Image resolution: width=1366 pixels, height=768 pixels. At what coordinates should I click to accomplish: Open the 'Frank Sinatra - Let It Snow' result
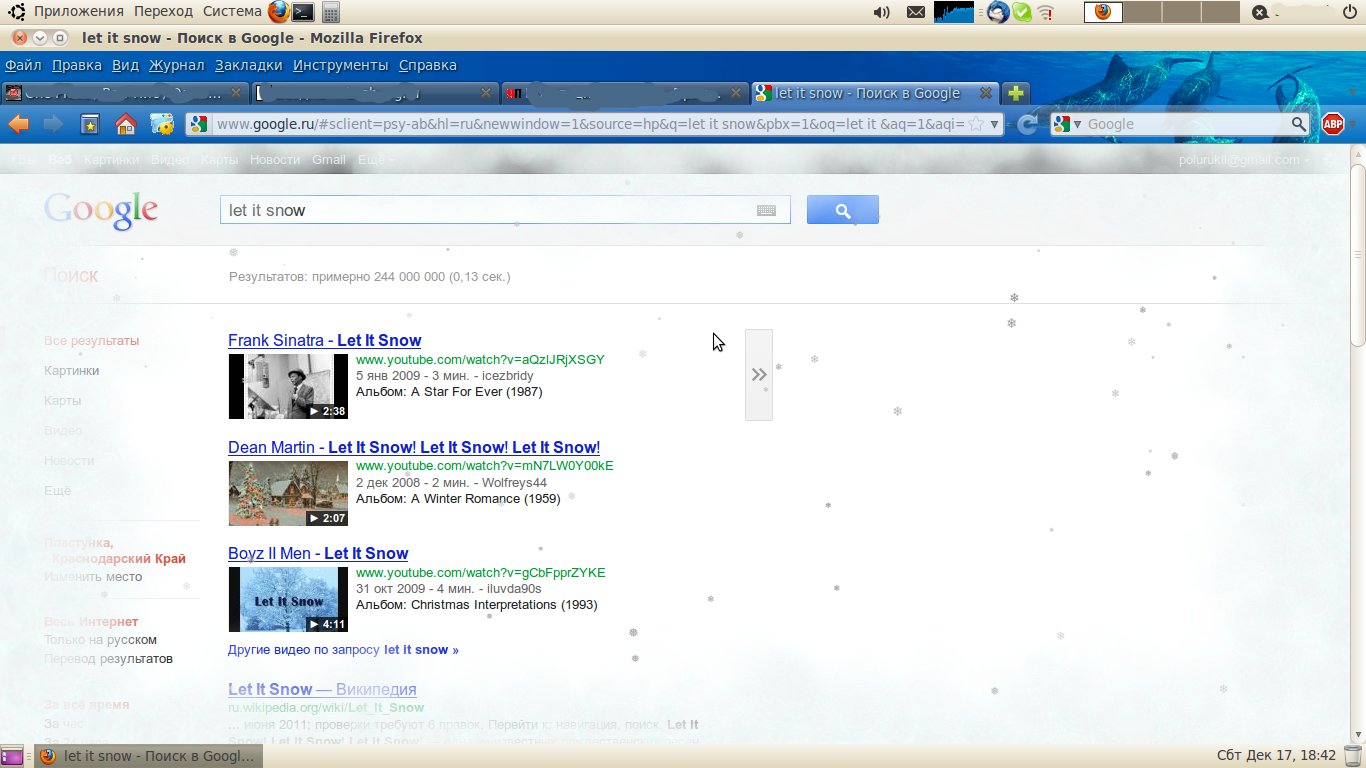tap(325, 340)
